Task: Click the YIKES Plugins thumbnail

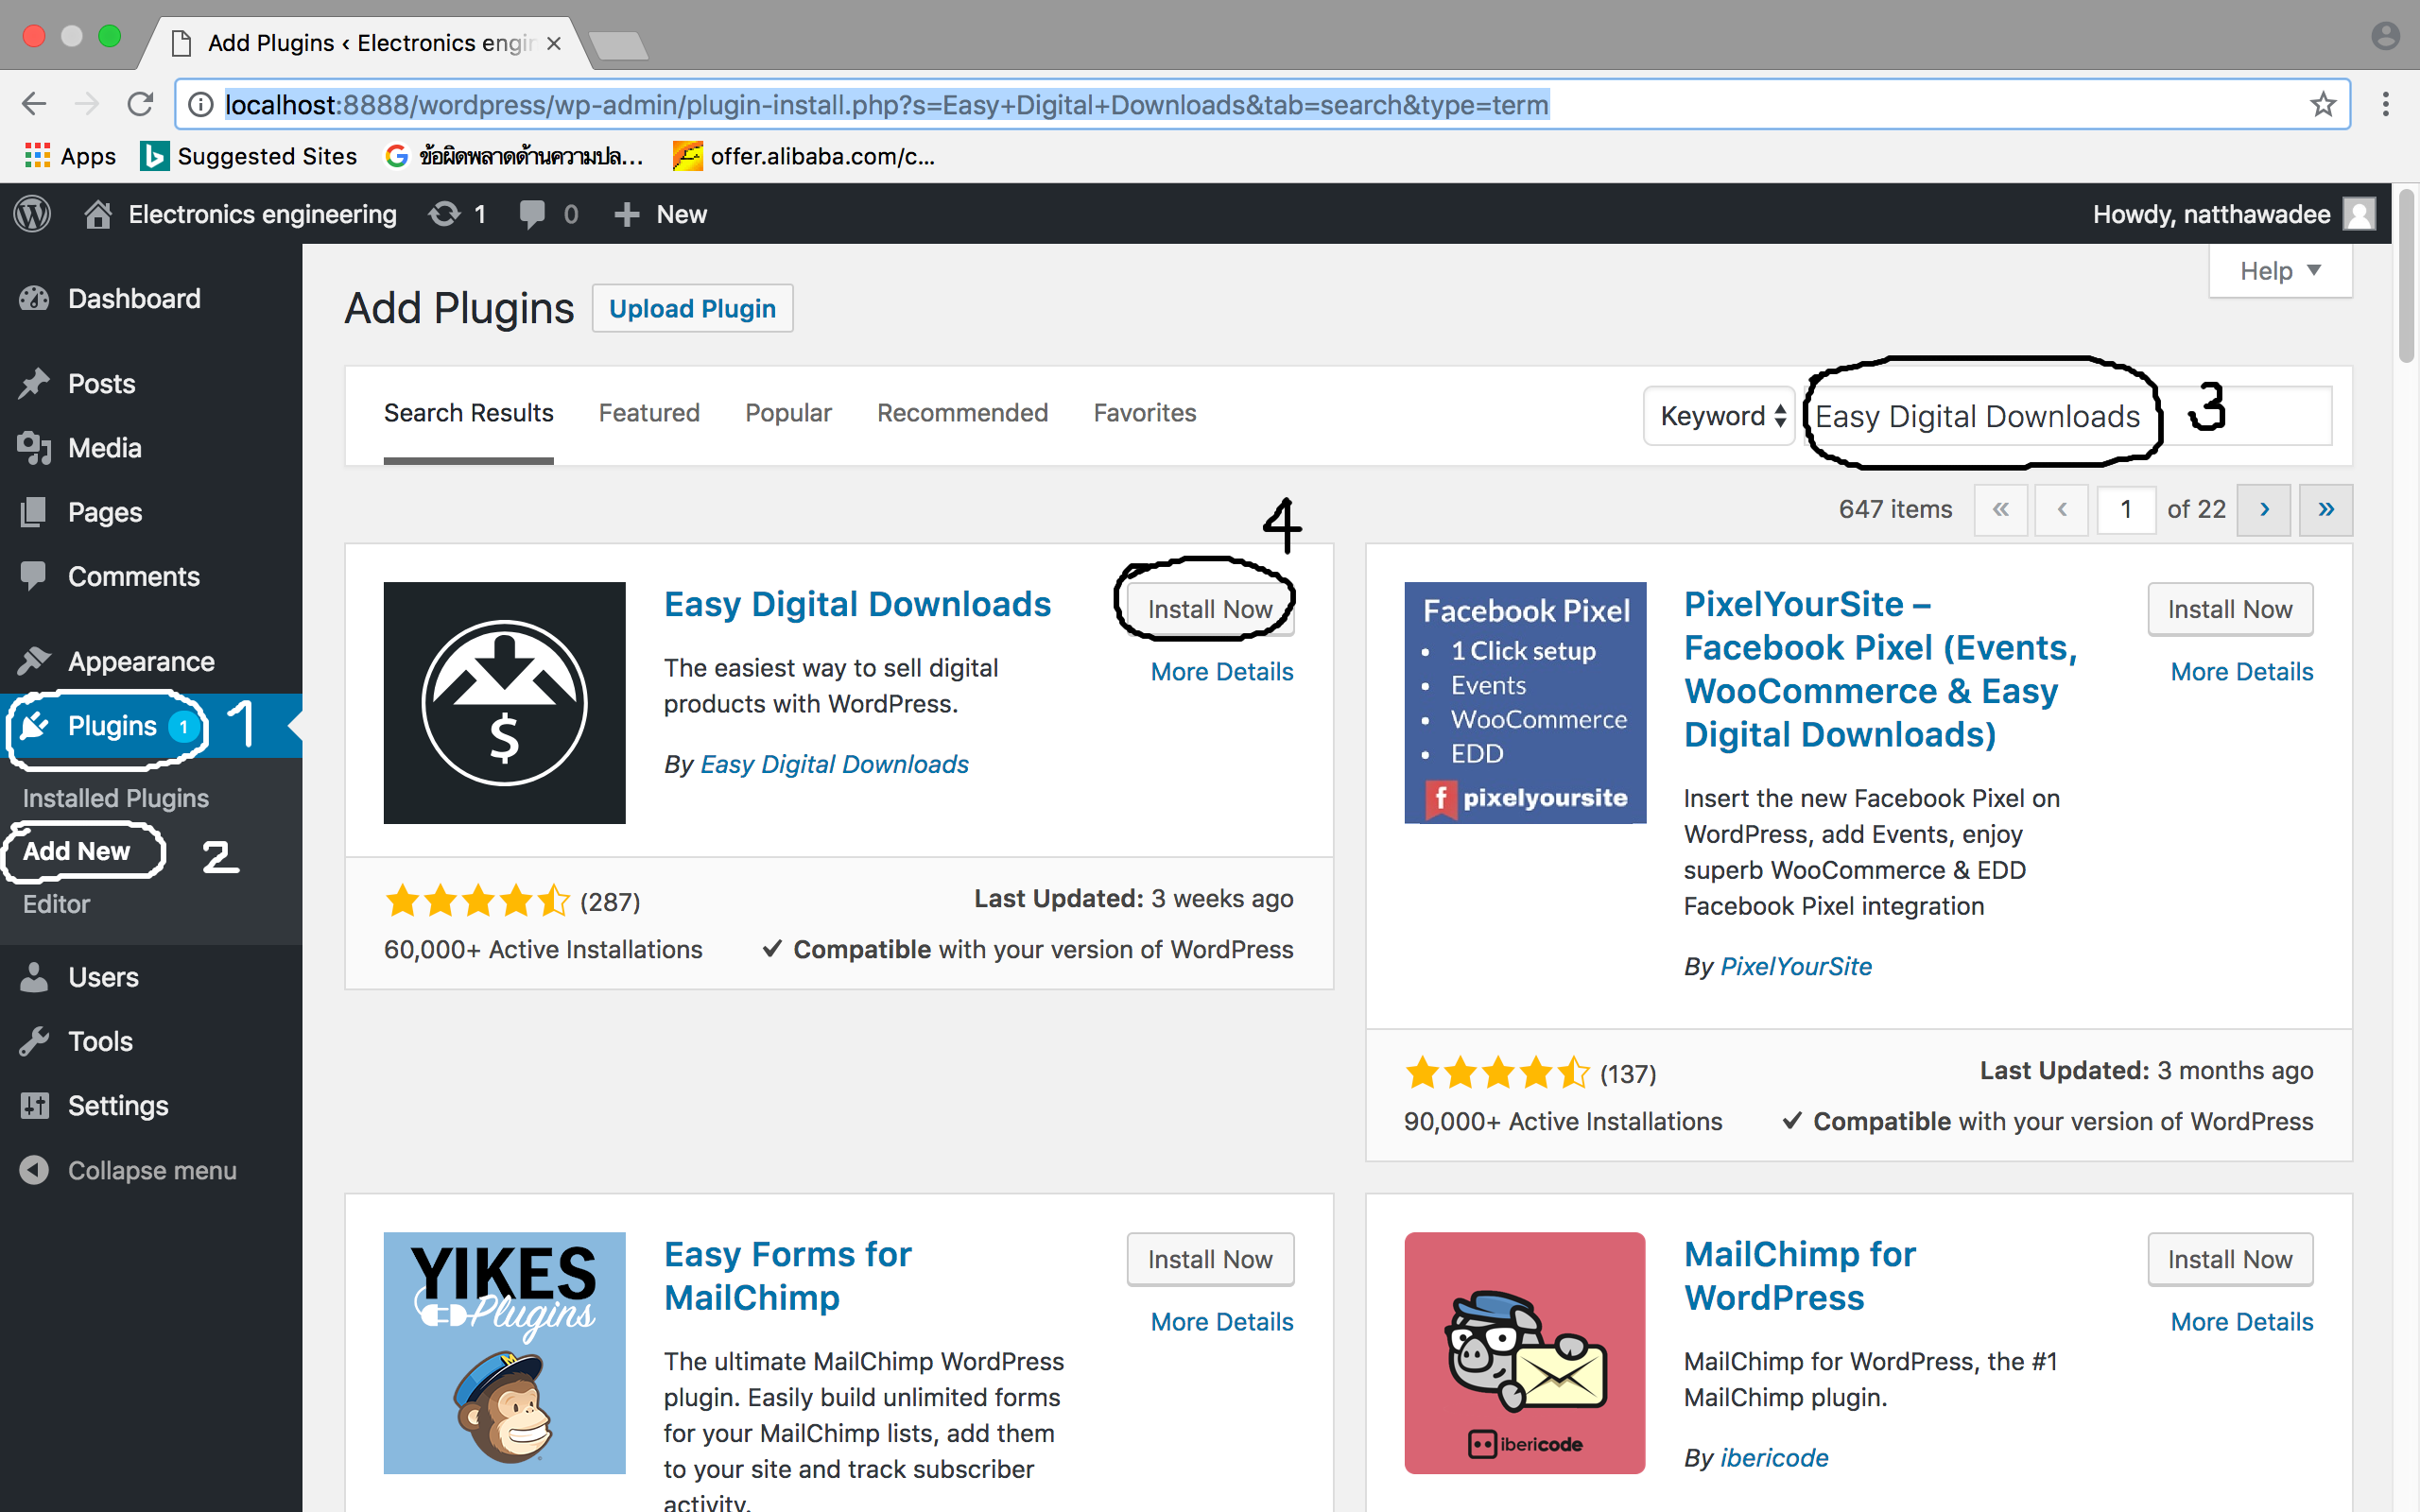Action: point(505,1353)
